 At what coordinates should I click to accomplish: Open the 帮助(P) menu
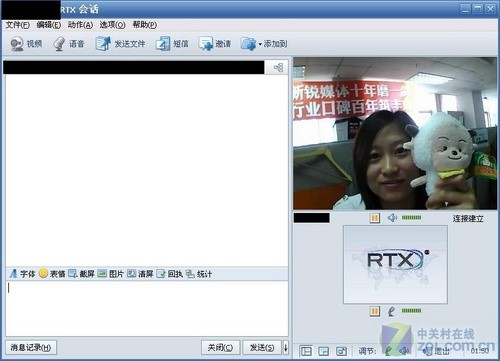point(145,25)
